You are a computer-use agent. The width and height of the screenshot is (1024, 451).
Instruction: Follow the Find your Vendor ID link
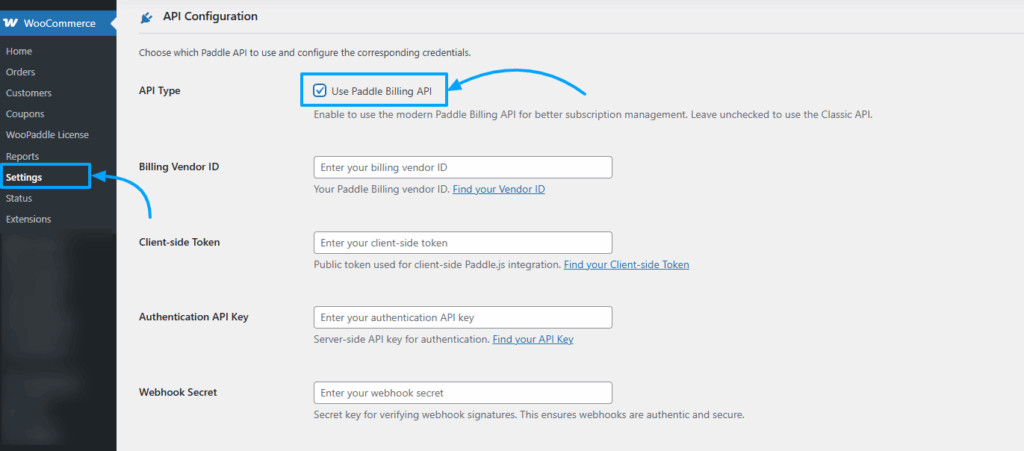click(x=499, y=189)
